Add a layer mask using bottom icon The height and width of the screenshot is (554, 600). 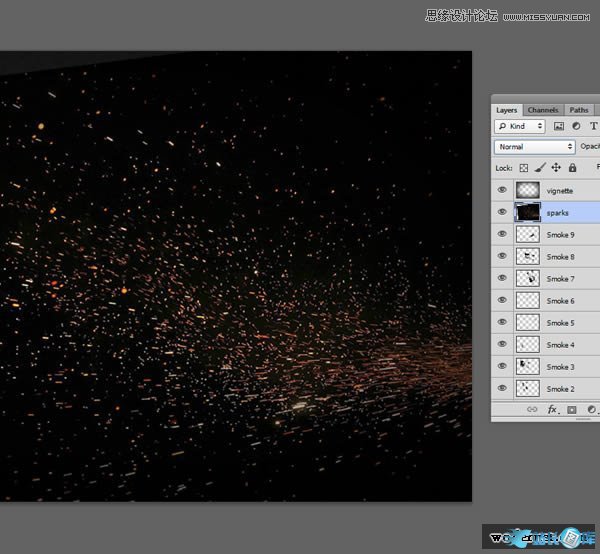[572, 409]
